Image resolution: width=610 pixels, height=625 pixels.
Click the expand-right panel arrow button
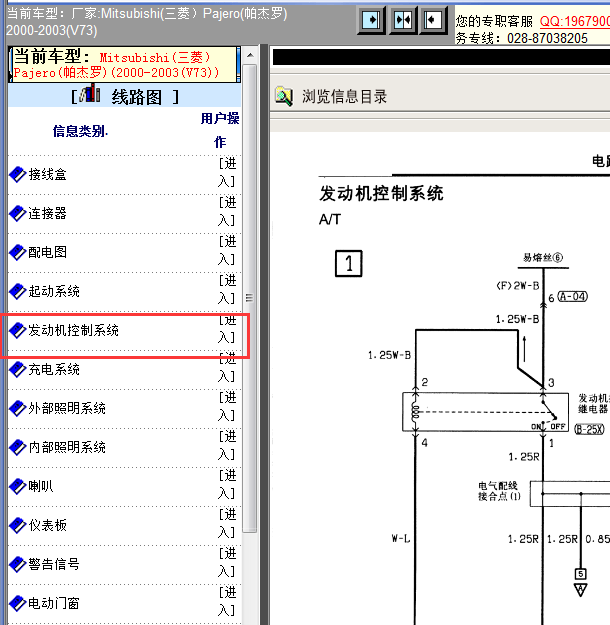coord(371,20)
